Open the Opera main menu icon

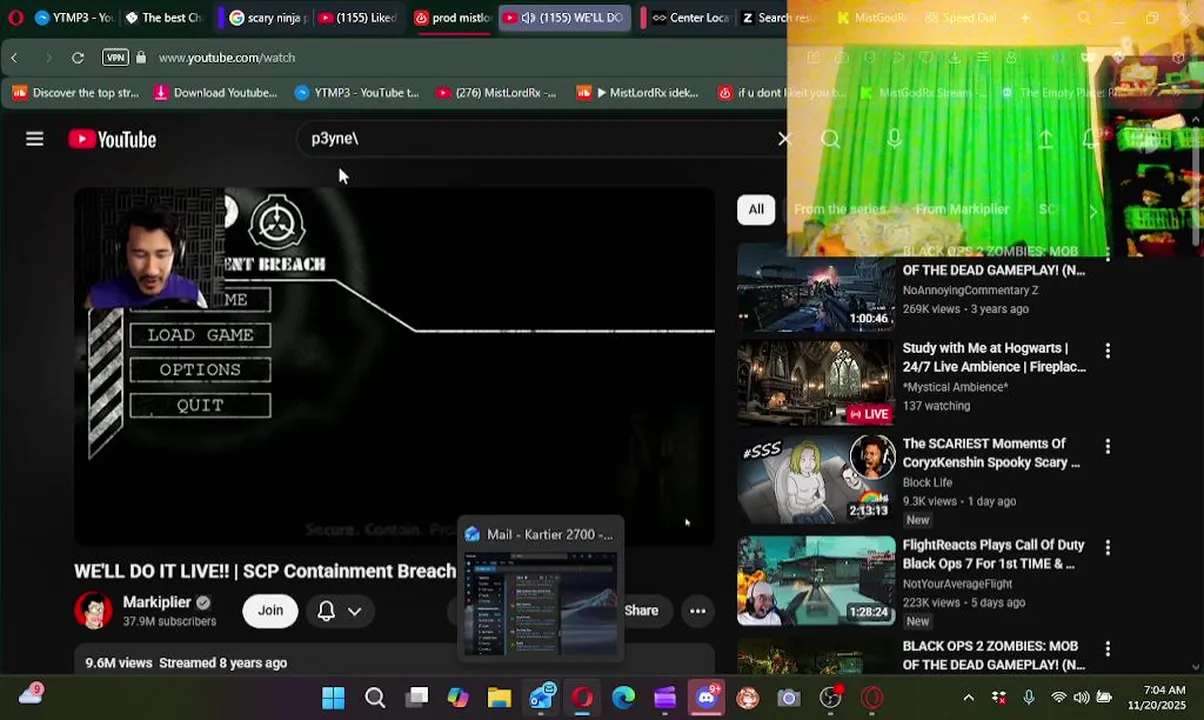(x=15, y=18)
